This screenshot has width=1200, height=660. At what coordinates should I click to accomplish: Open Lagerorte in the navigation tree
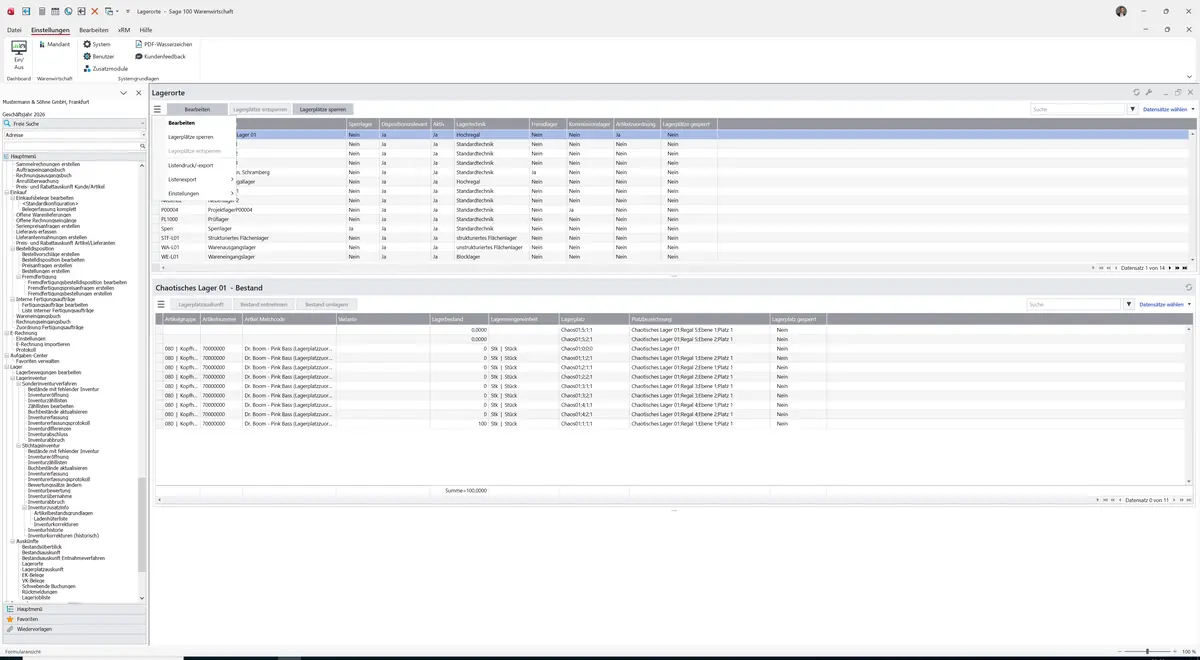coord(32,564)
